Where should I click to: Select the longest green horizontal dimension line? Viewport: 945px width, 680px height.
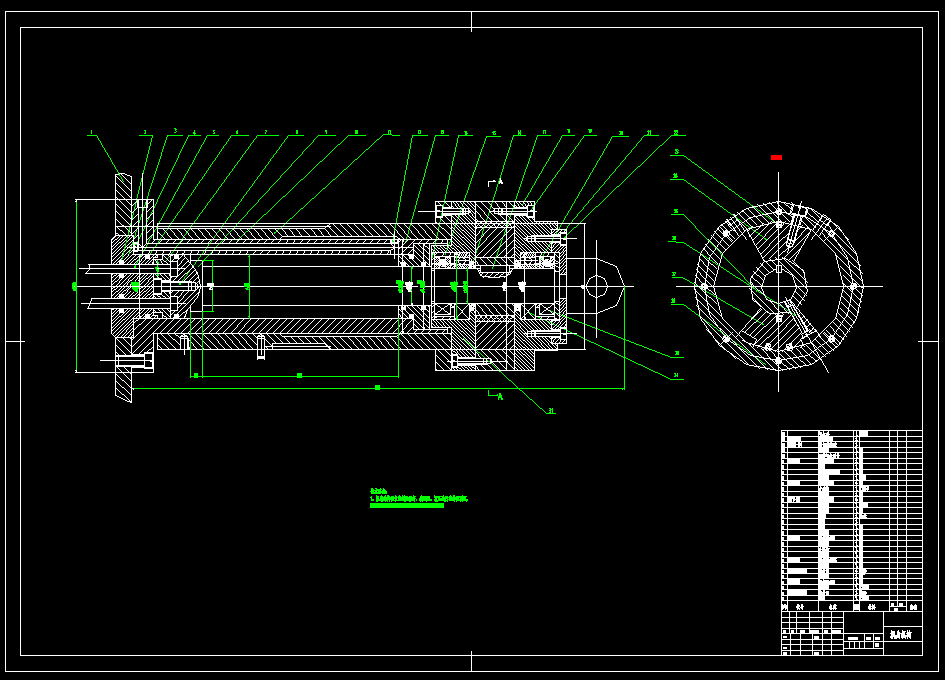coord(378,388)
